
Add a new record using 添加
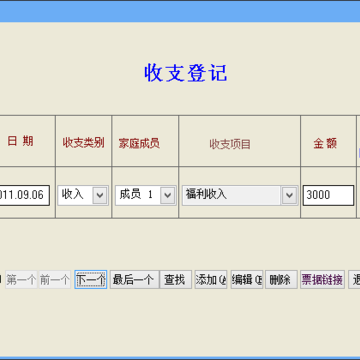211,280
